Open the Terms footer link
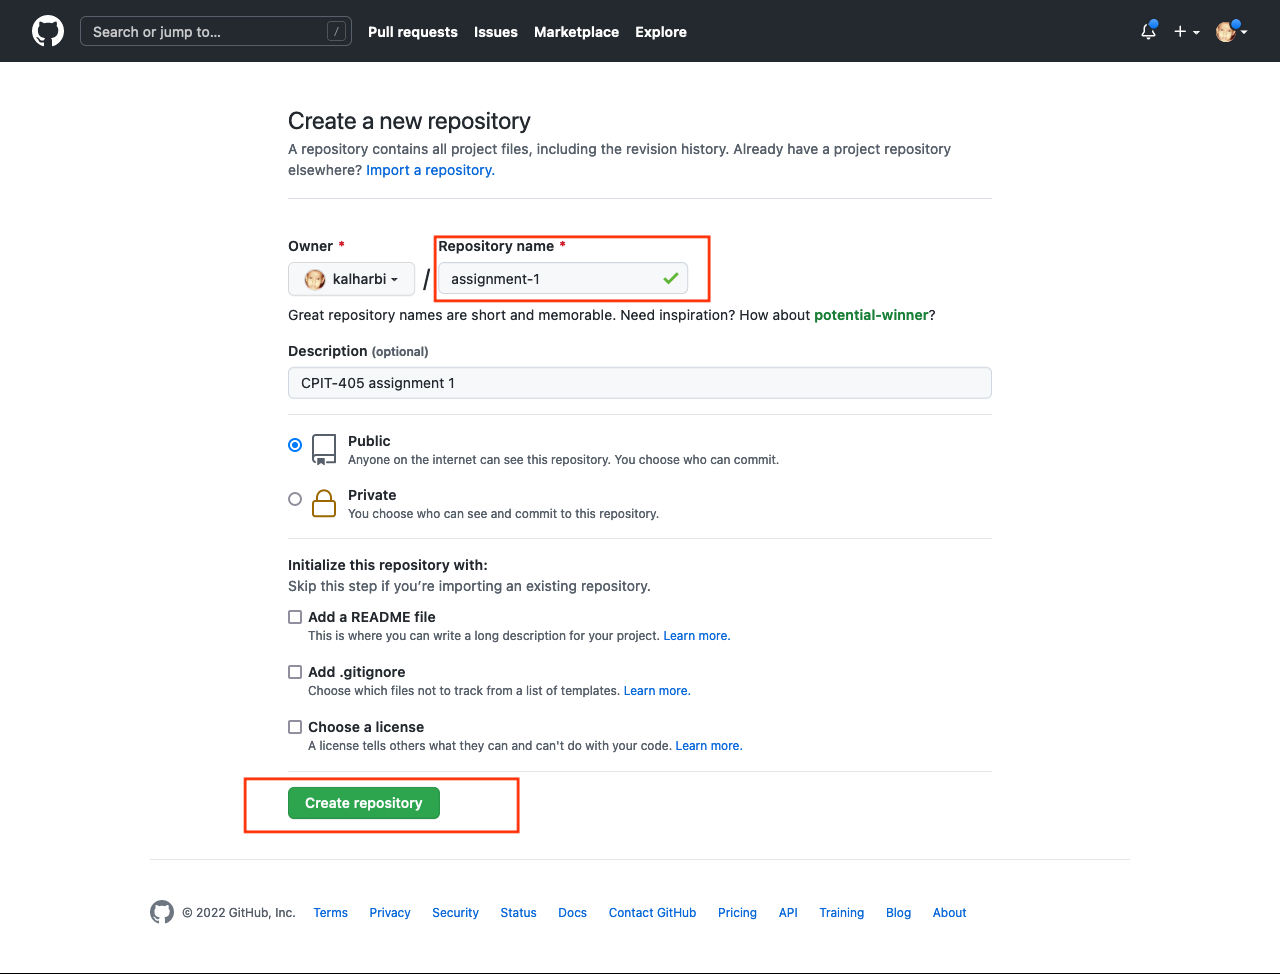1280x974 pixels. click(x=331, y=913)
